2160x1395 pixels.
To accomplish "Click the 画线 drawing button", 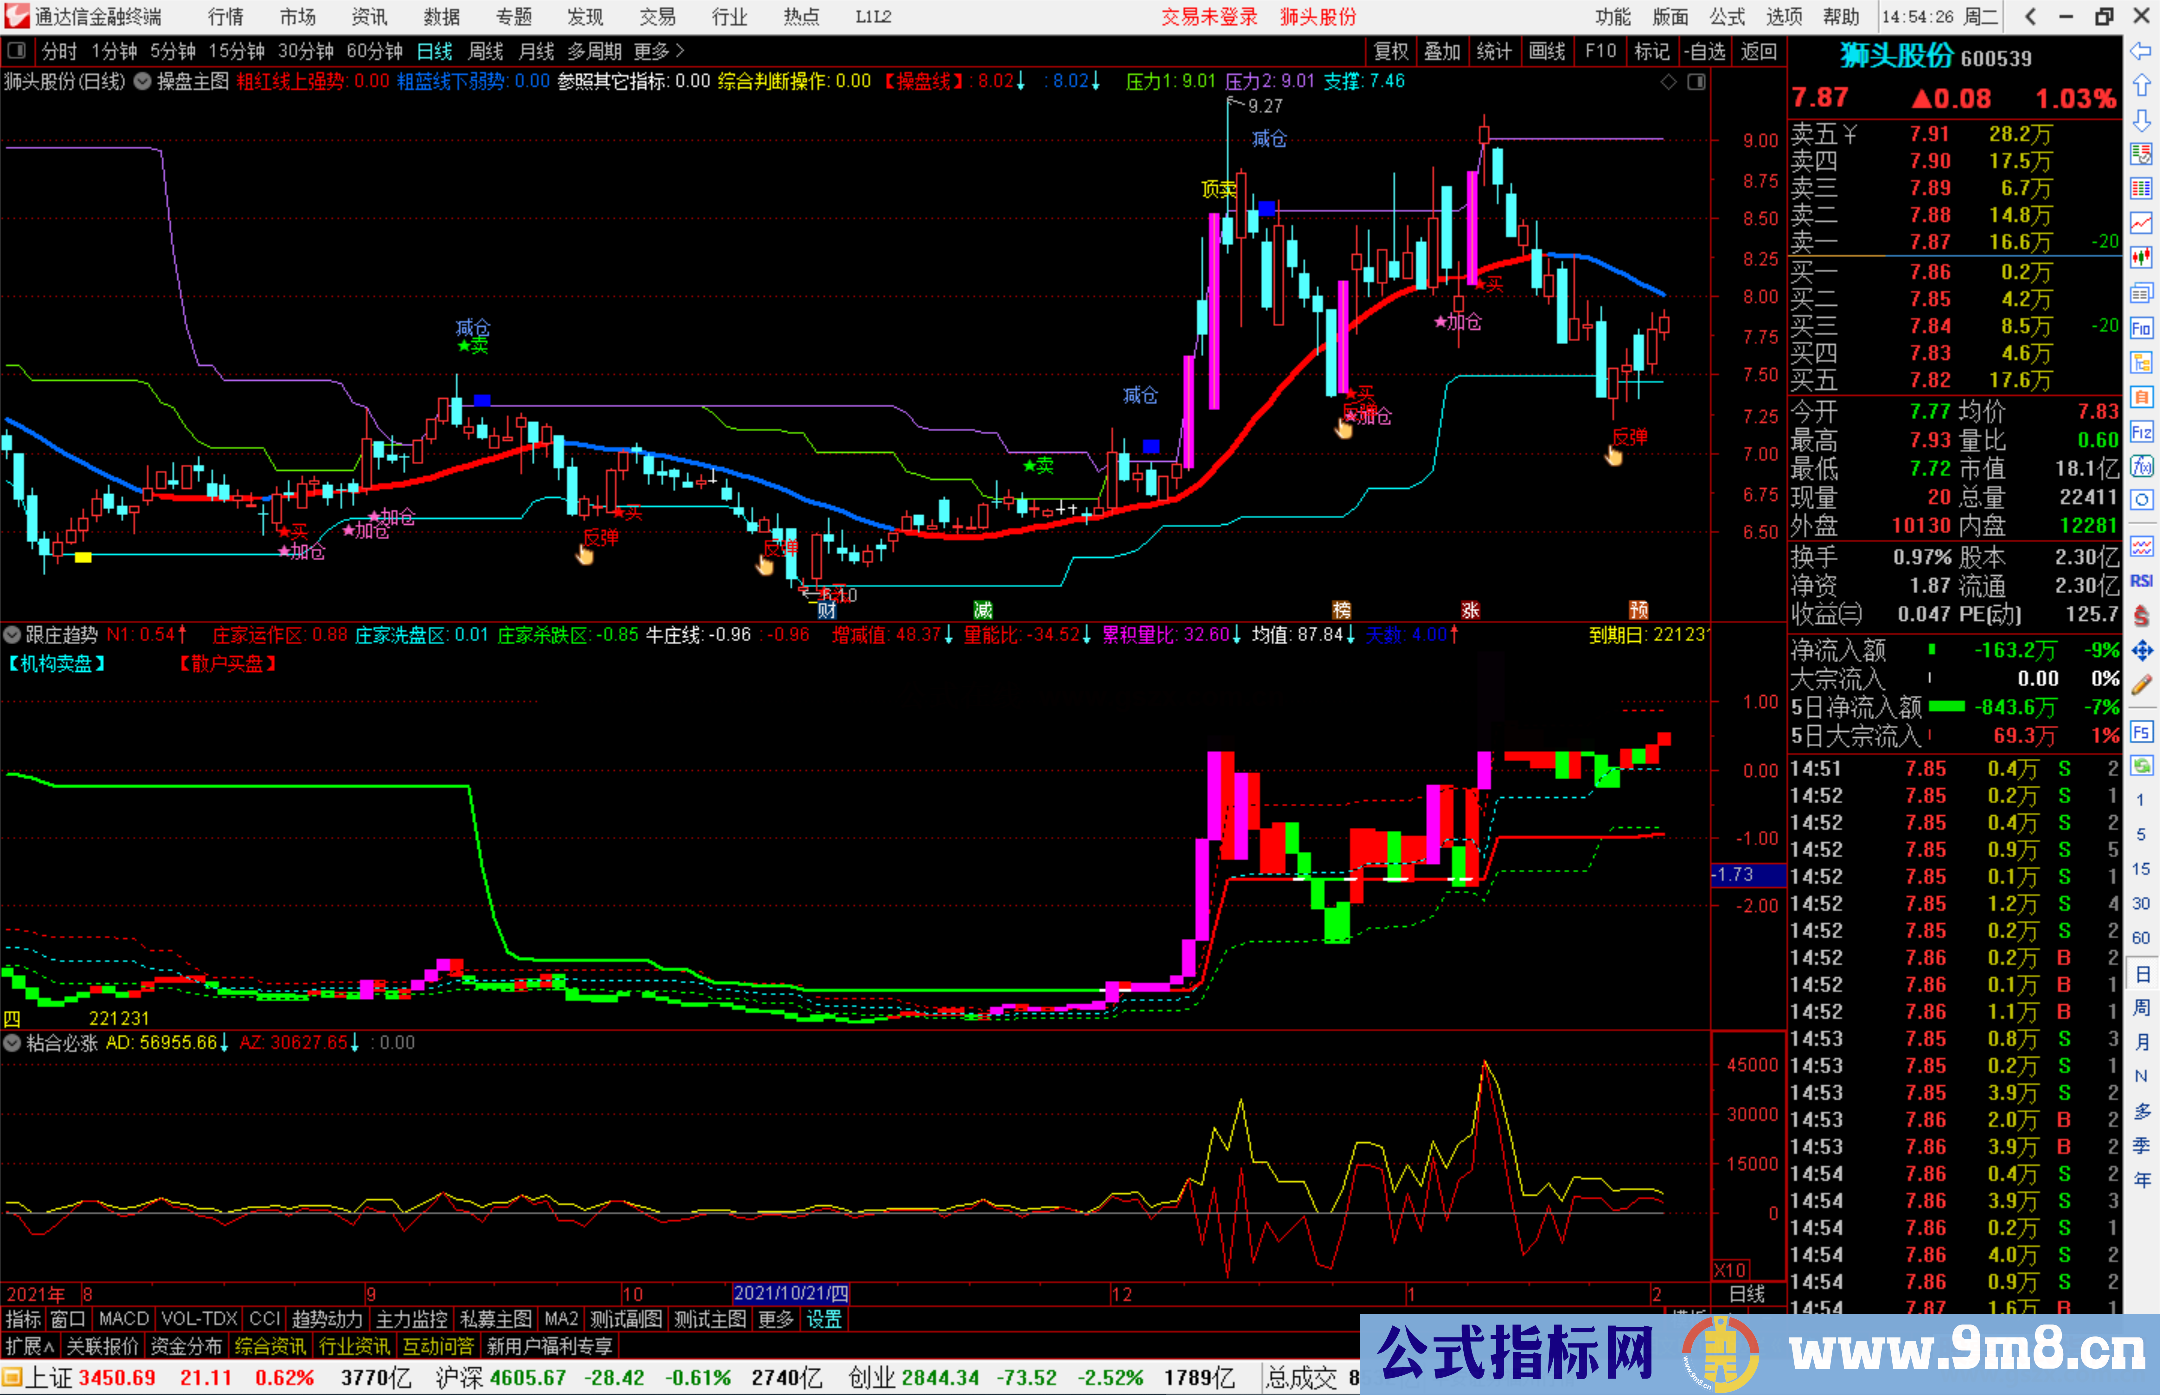I will pyautogui.click(x=1547, y=51).
